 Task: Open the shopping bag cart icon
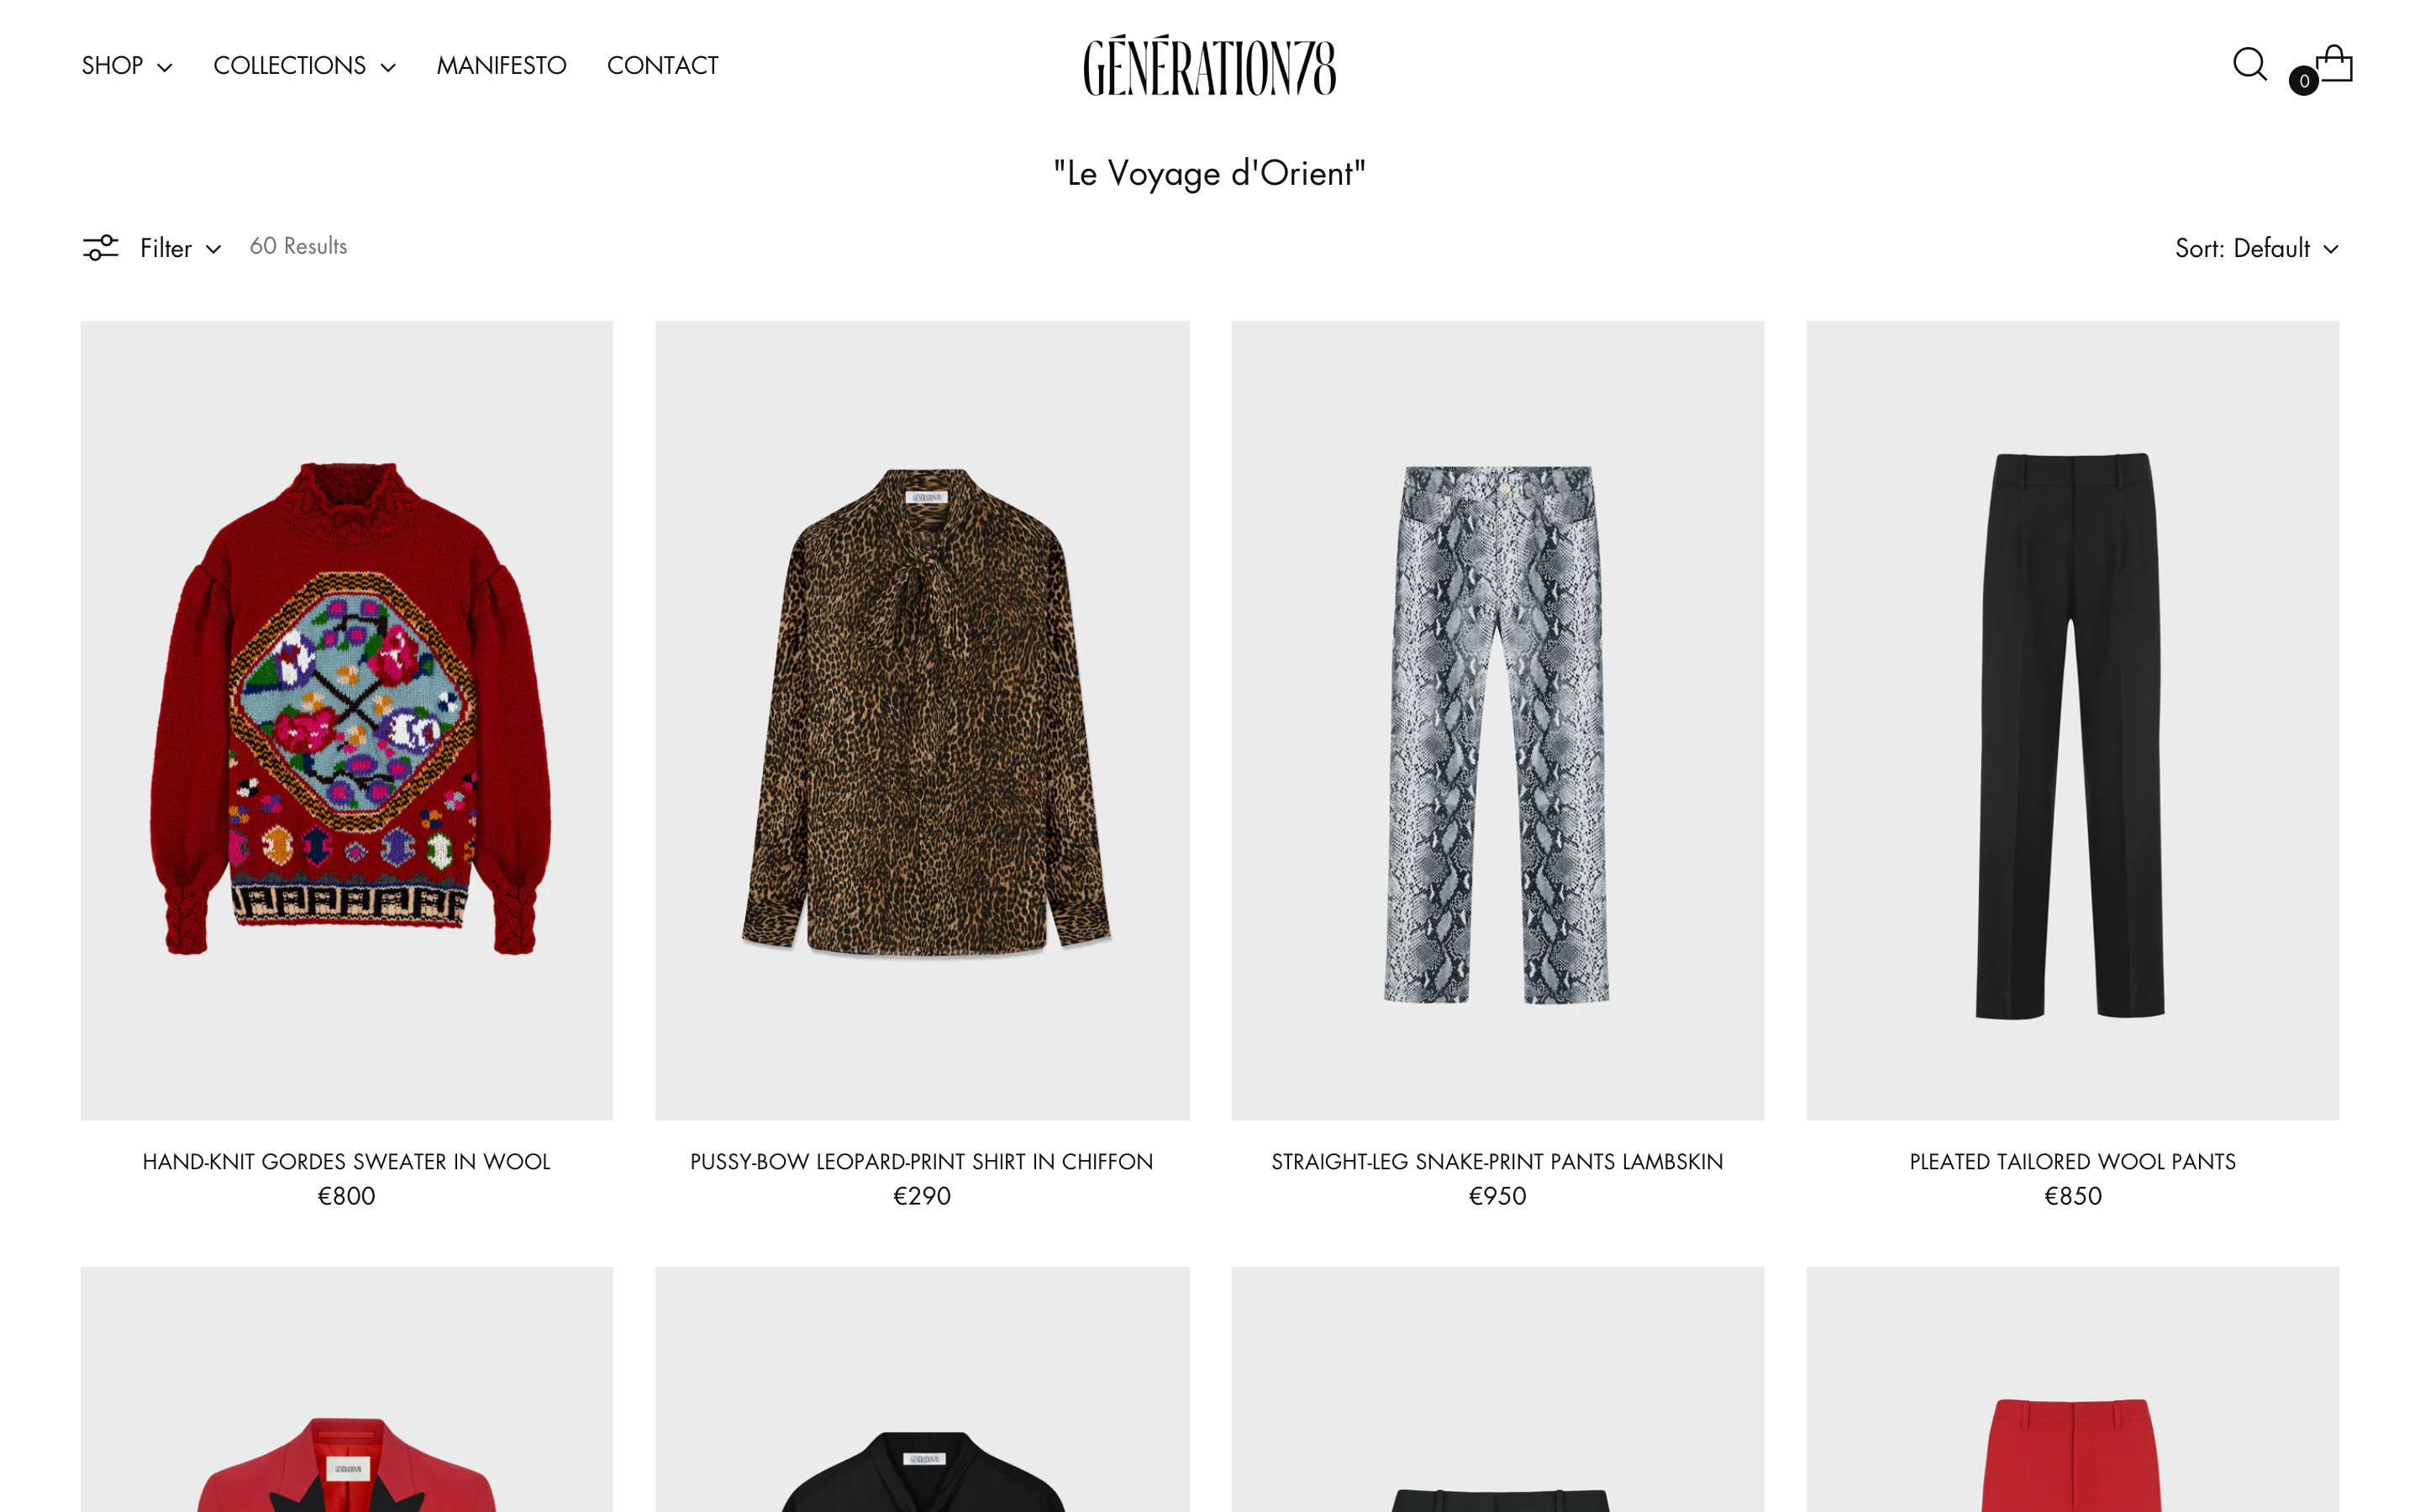(x=2334, y=62)
